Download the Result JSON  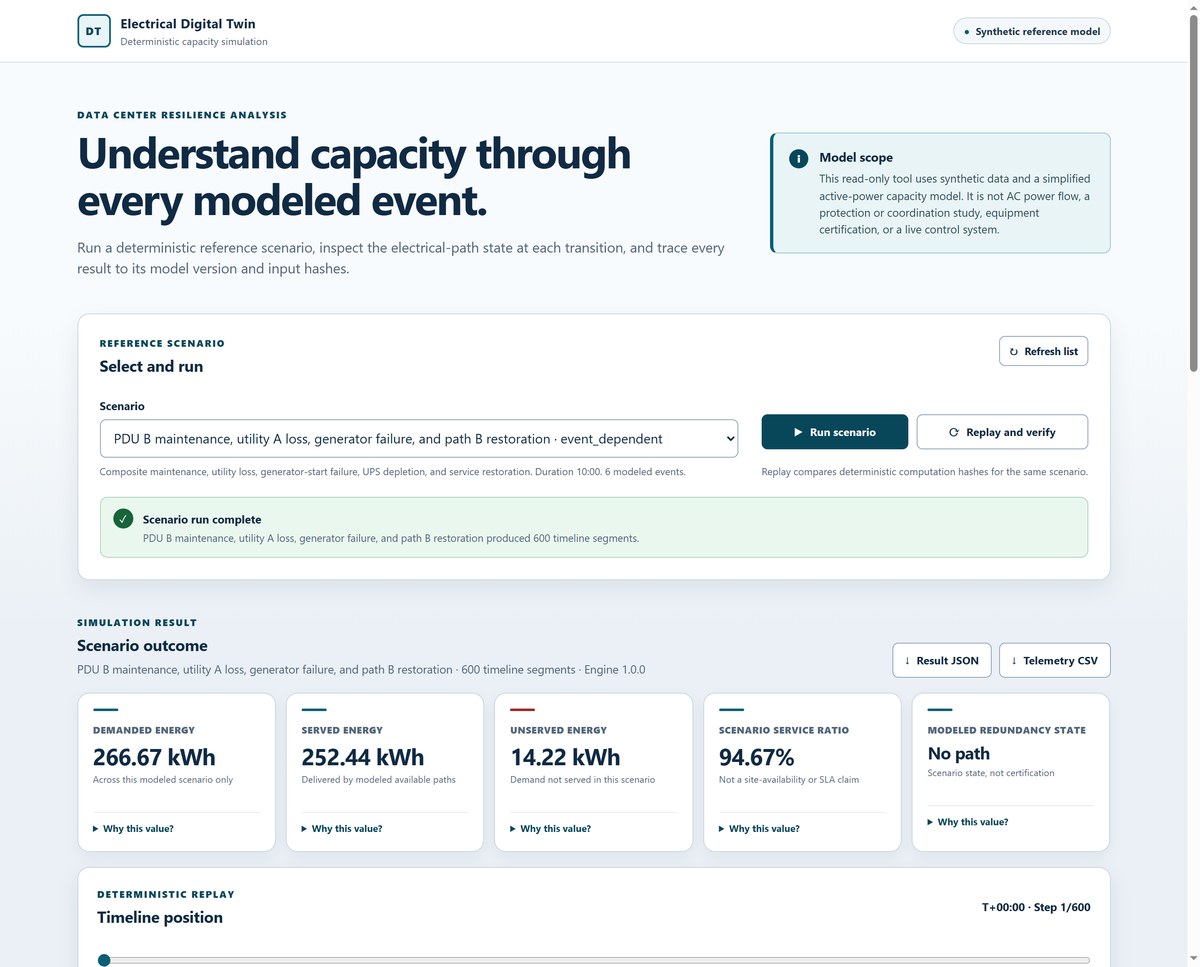point(942,660)
